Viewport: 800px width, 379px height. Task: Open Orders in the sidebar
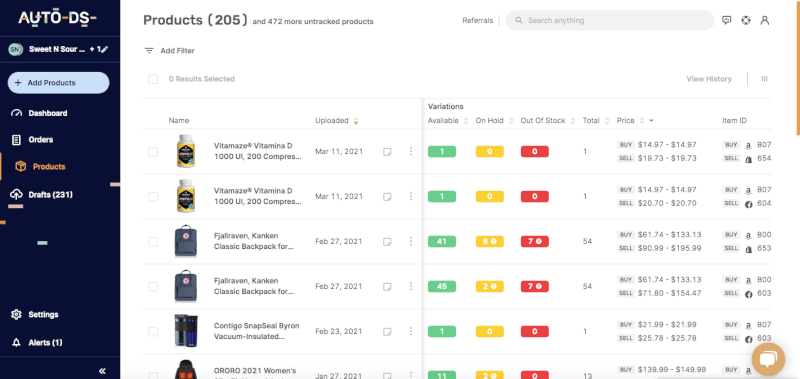click(41, 140)
